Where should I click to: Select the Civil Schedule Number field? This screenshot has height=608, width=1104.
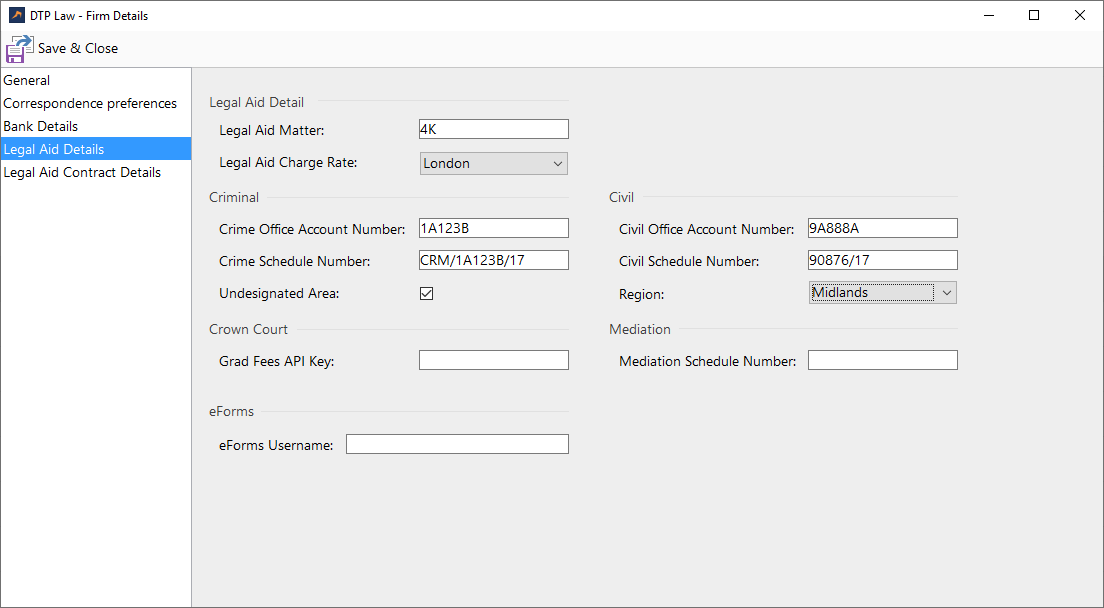(882, 260)
